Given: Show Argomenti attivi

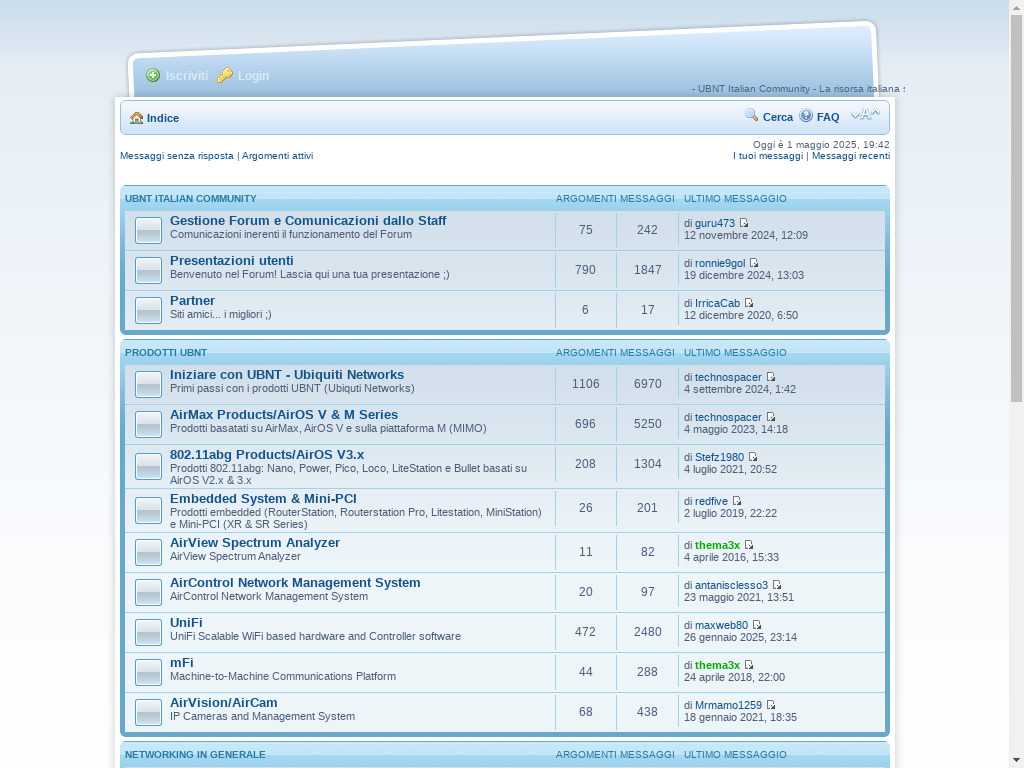Looking at the screenshot, I should (278, 155).
